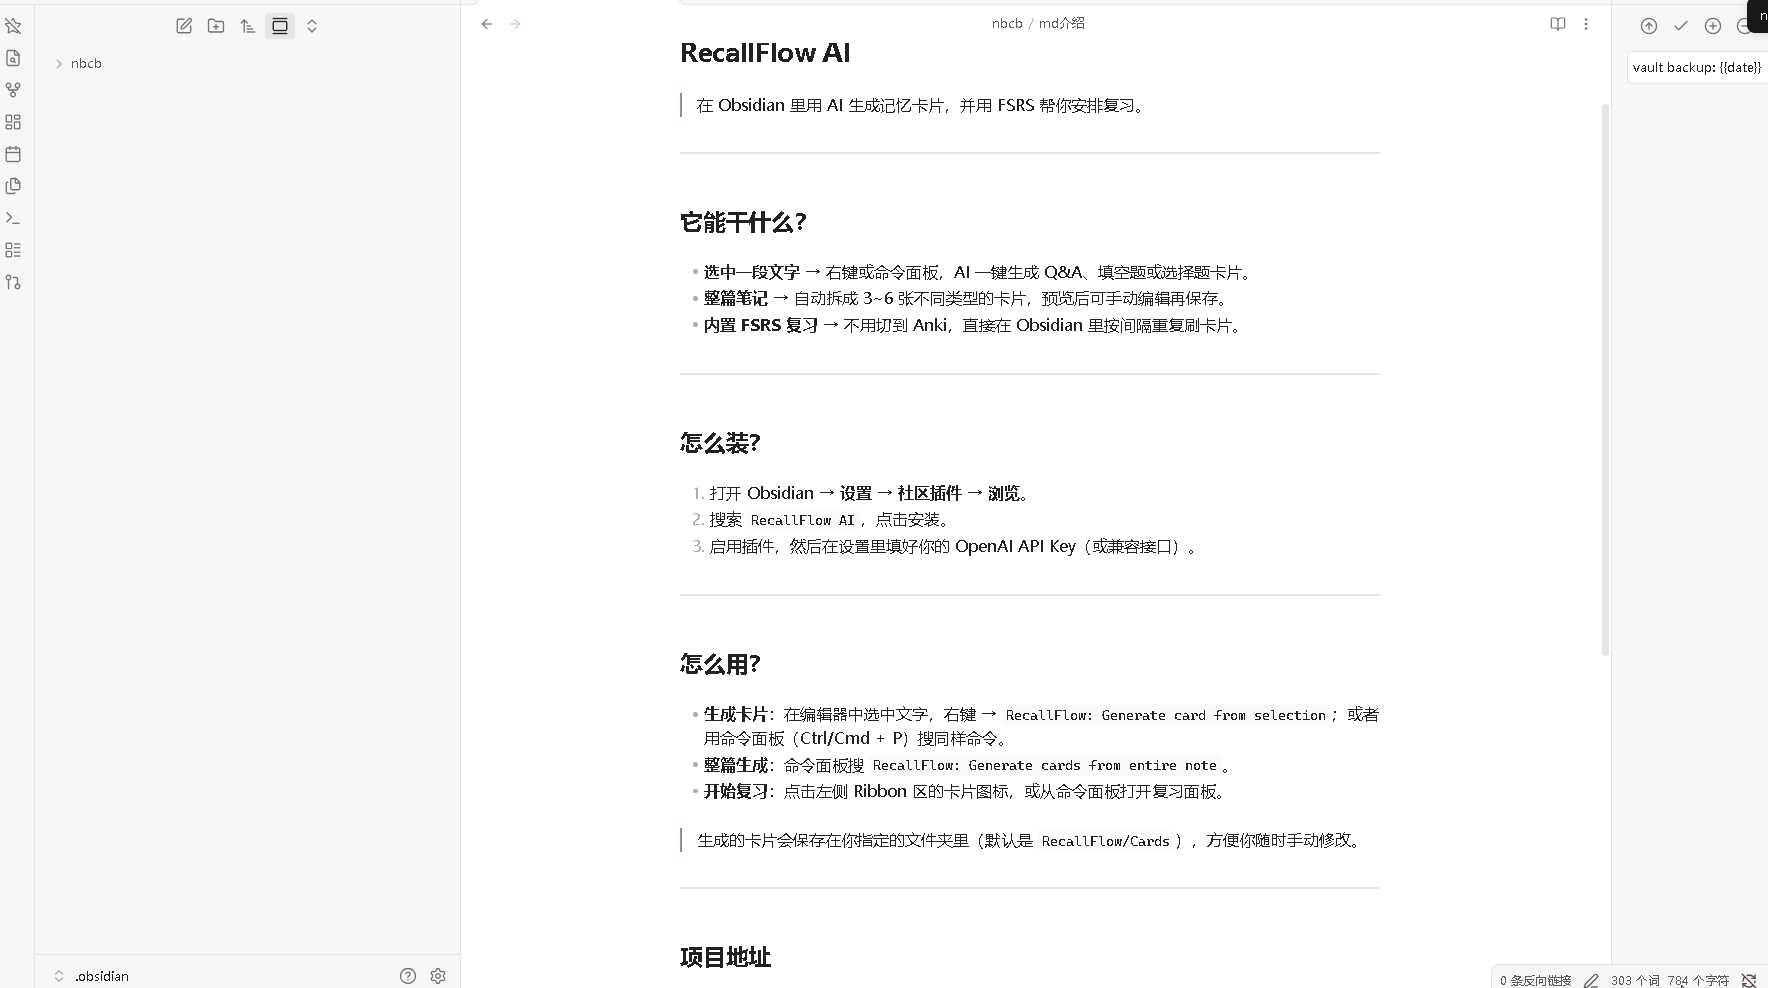This screenshot has height=988, width=1768.
Task: Click the checklist-style icon in the ribbon
Action: 13,250
